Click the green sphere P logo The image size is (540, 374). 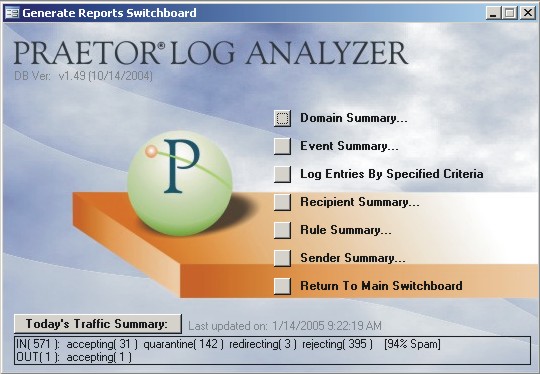tap(180, 183)
